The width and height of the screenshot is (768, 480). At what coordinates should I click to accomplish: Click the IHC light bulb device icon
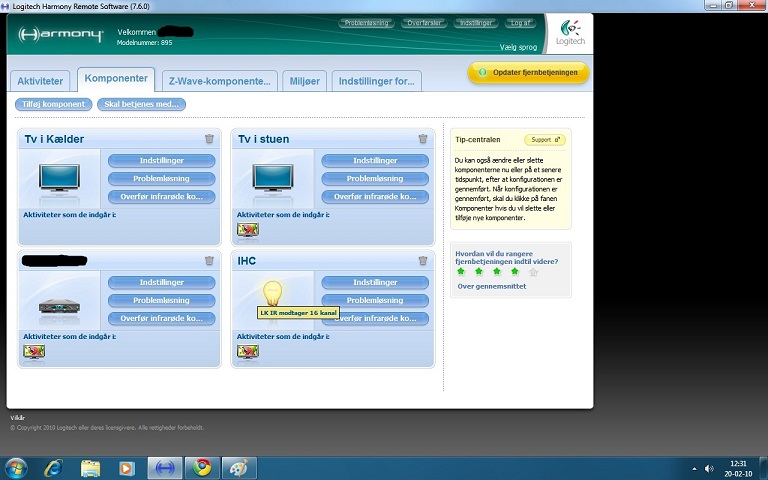click(272, 293)
